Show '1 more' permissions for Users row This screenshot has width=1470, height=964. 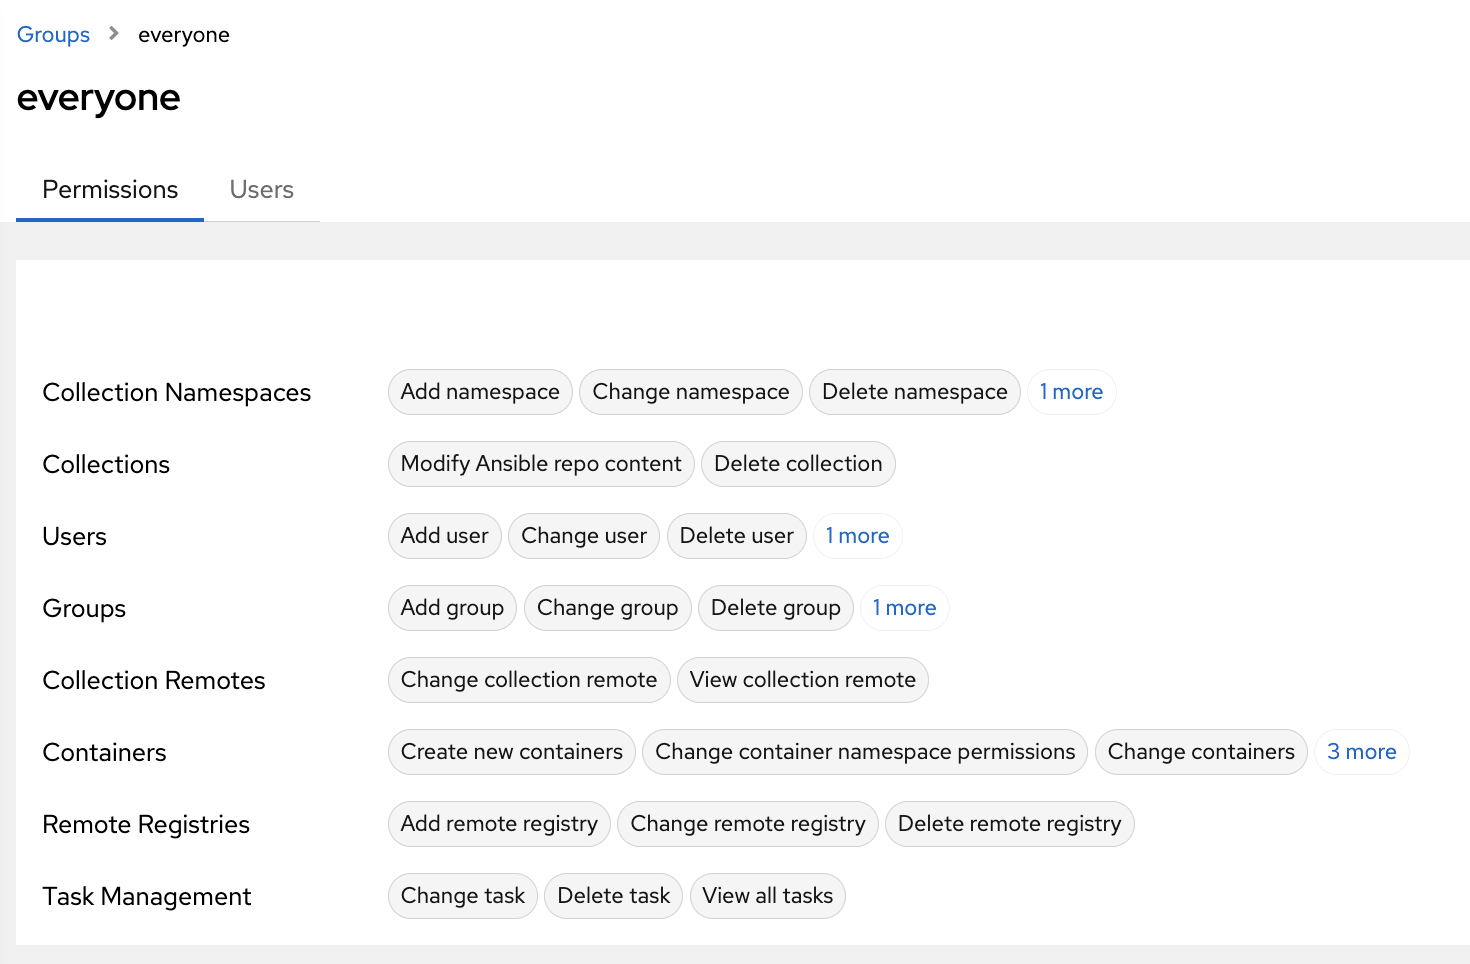point(857,536)
